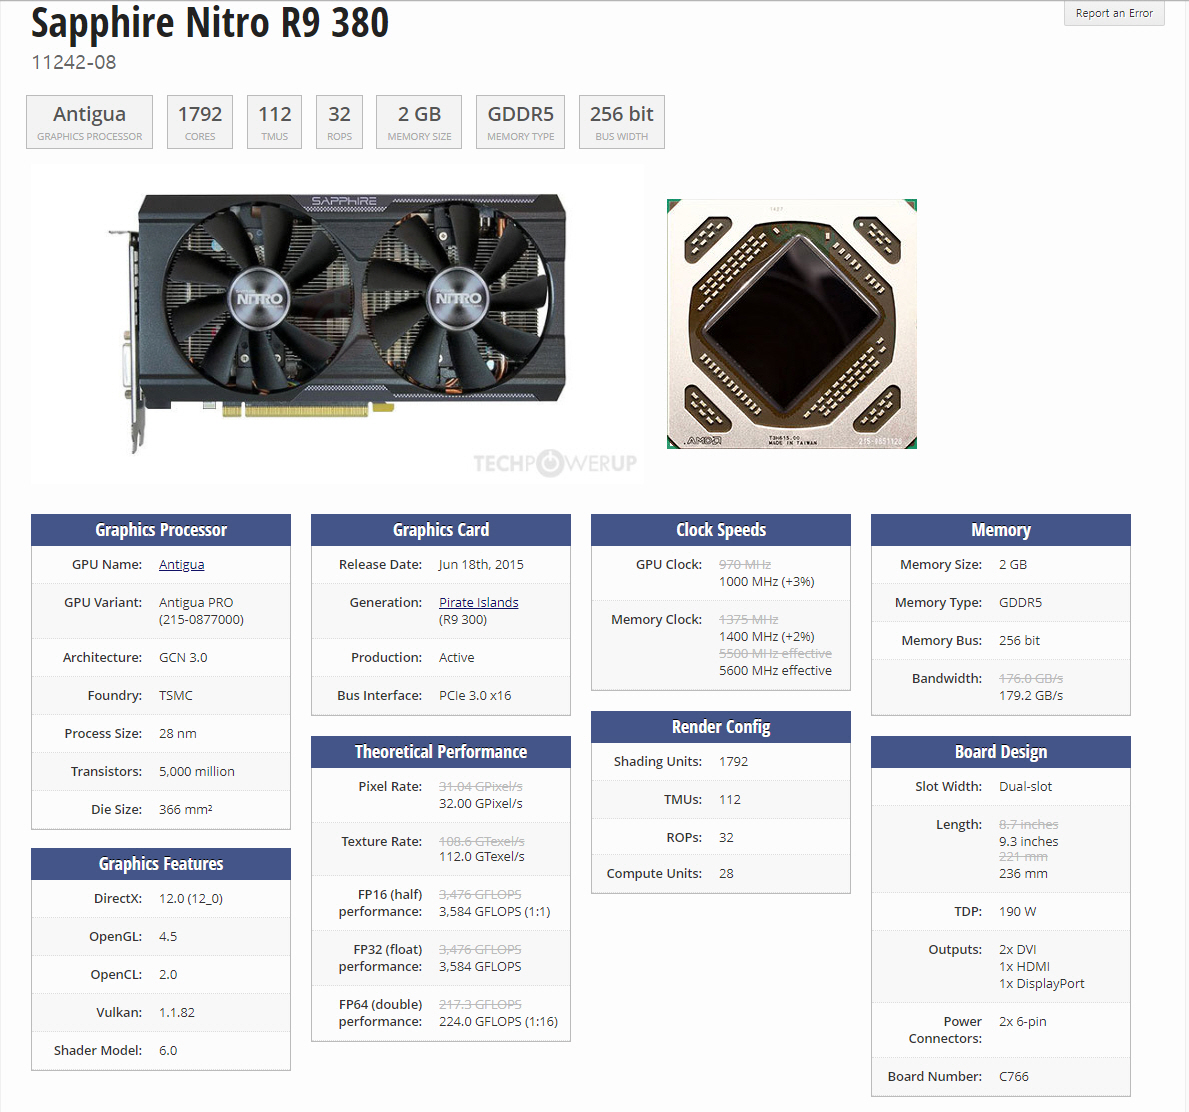
Task: Follow the Pirate Islands generation link
Action: (478, 602)
